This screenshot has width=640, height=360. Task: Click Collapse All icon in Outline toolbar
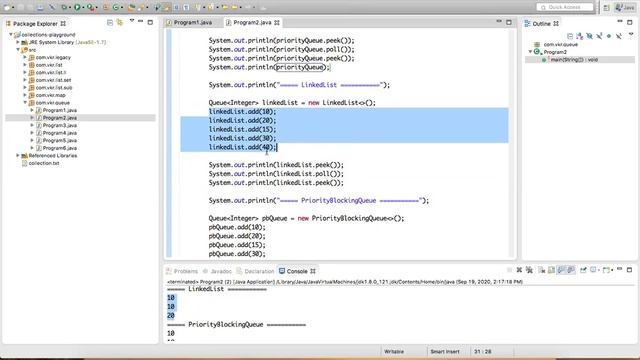570,36
